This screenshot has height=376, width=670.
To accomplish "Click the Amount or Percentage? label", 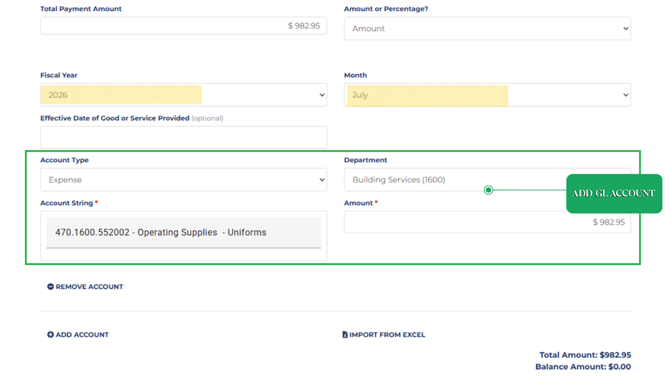I will pos(386,9).
